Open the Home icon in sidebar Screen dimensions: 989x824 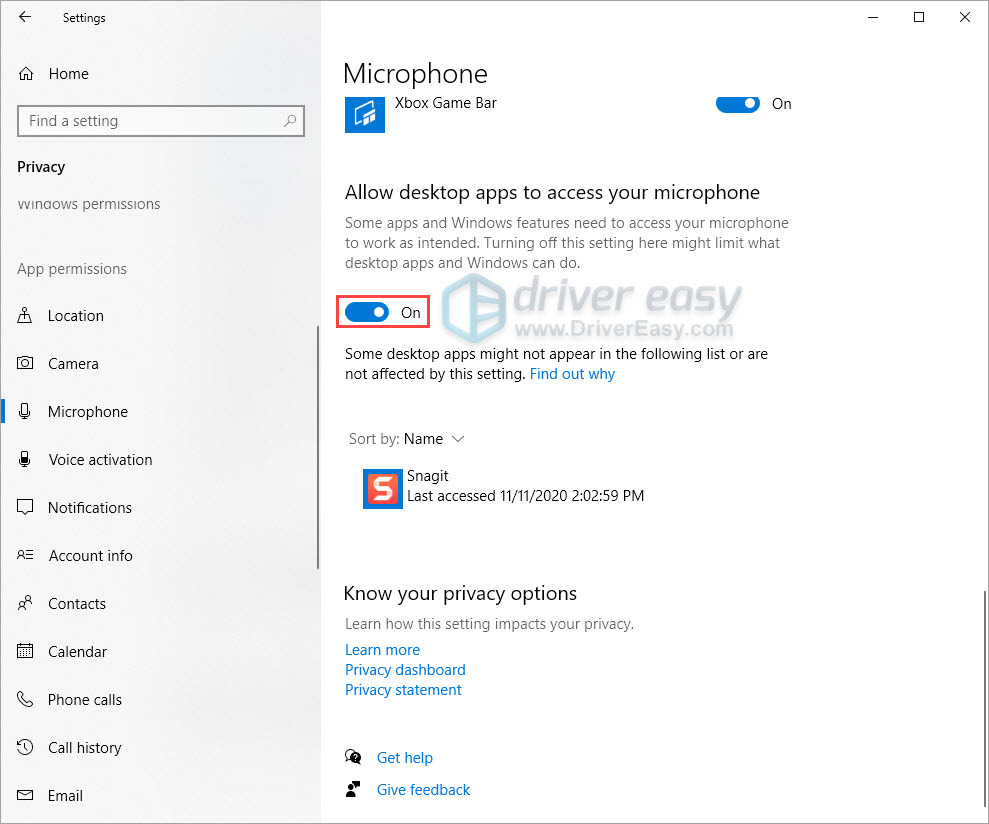26,74
